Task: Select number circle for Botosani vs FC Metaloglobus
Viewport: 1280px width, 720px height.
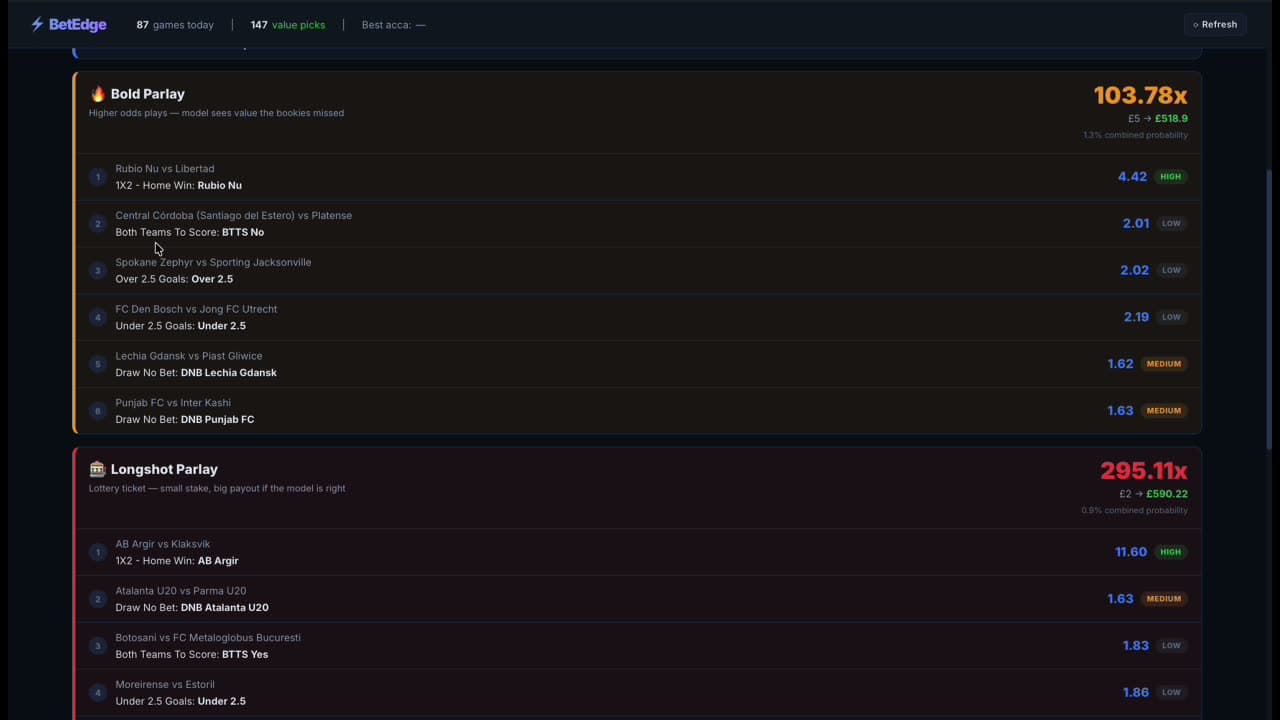Action: pos(98,646)
